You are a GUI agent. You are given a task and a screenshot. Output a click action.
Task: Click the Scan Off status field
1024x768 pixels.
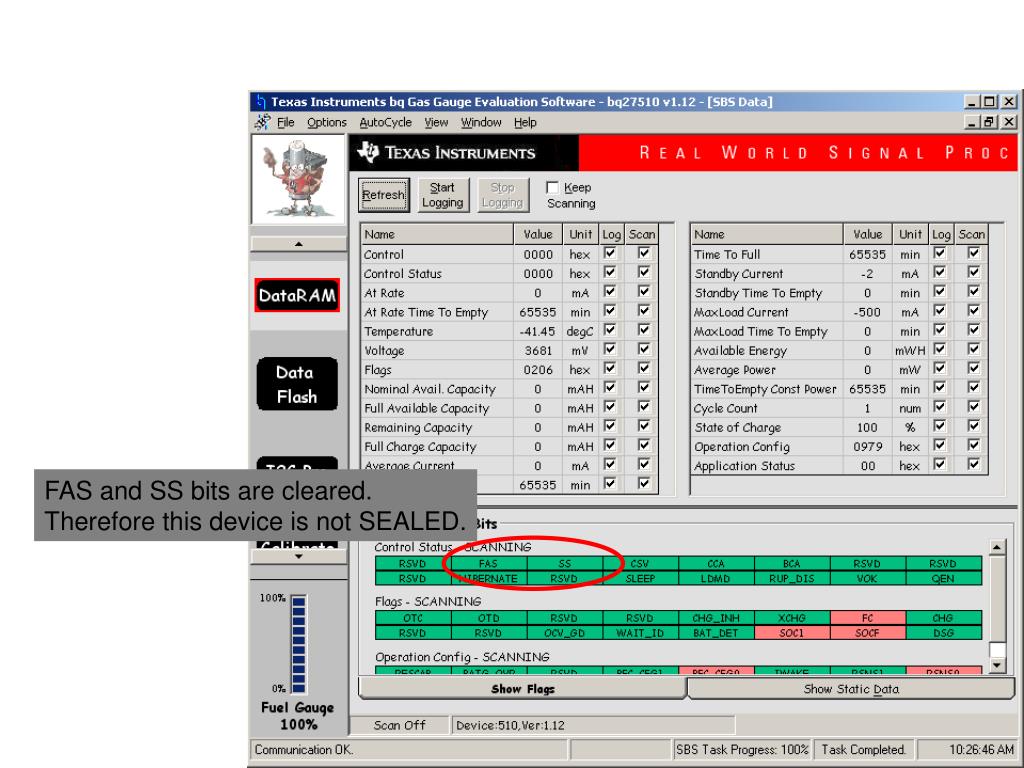[400, 725]
